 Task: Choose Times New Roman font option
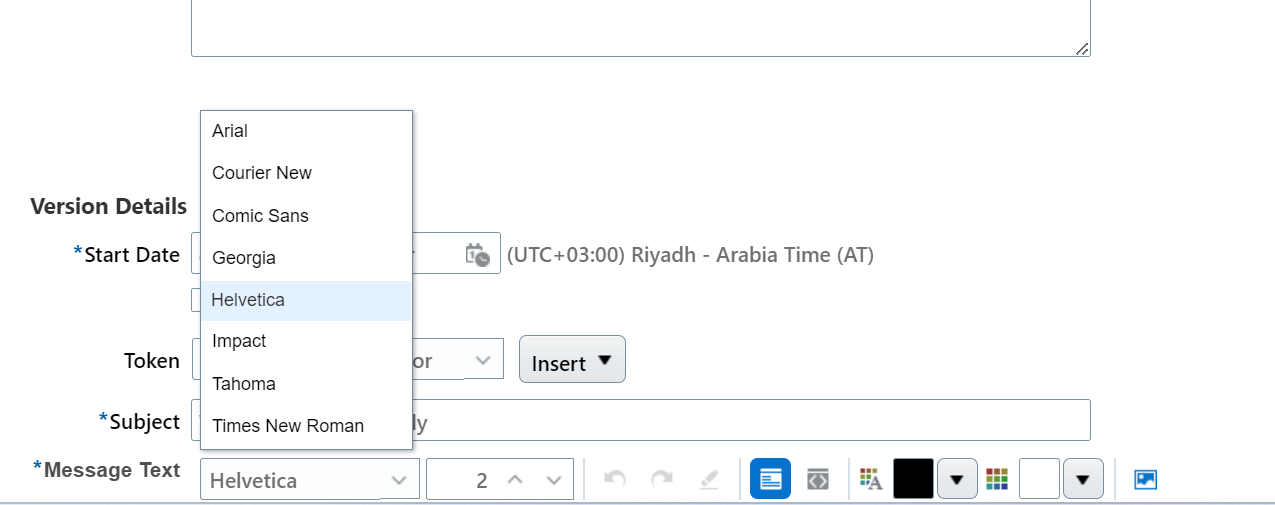click(x=288, y=426)
